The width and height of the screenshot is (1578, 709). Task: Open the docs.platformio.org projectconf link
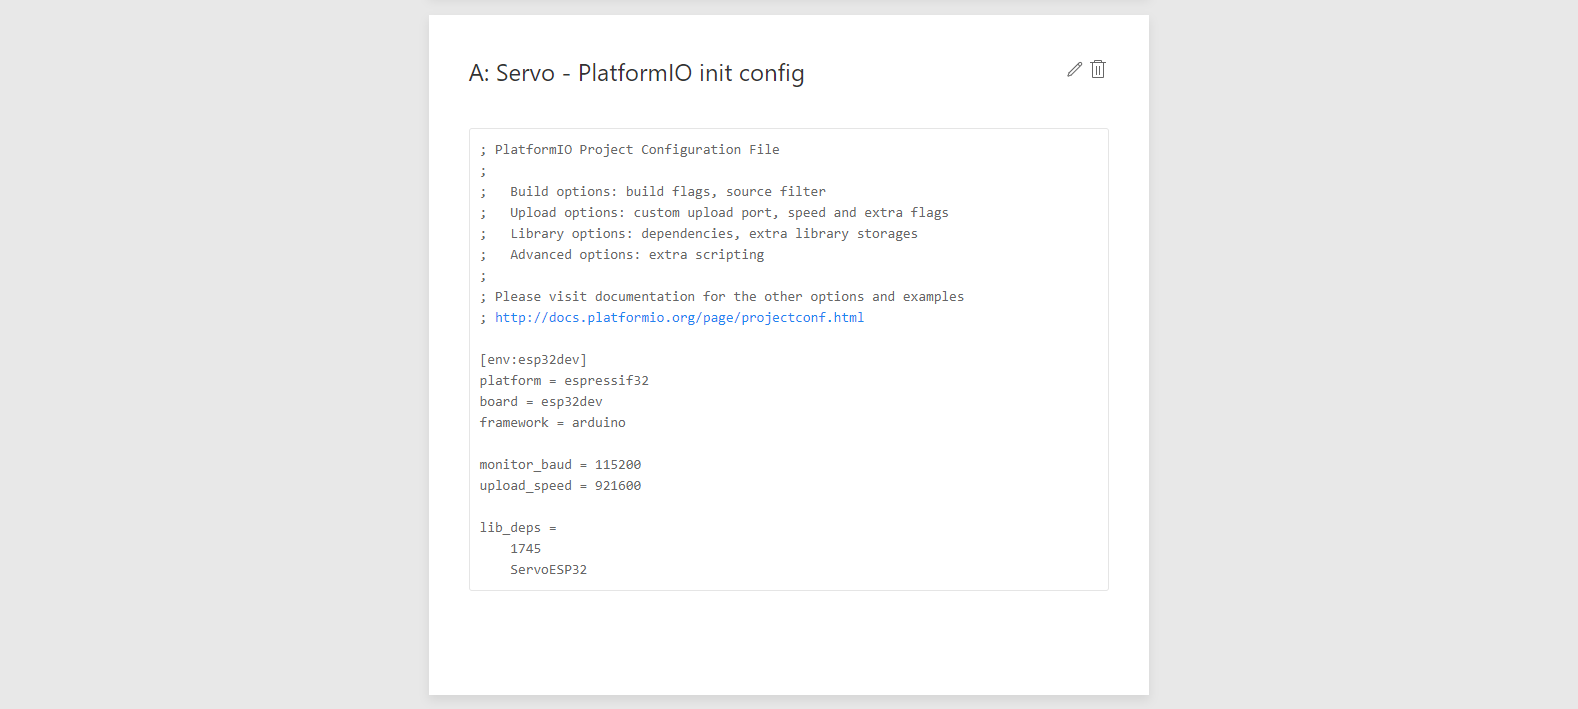679,317
